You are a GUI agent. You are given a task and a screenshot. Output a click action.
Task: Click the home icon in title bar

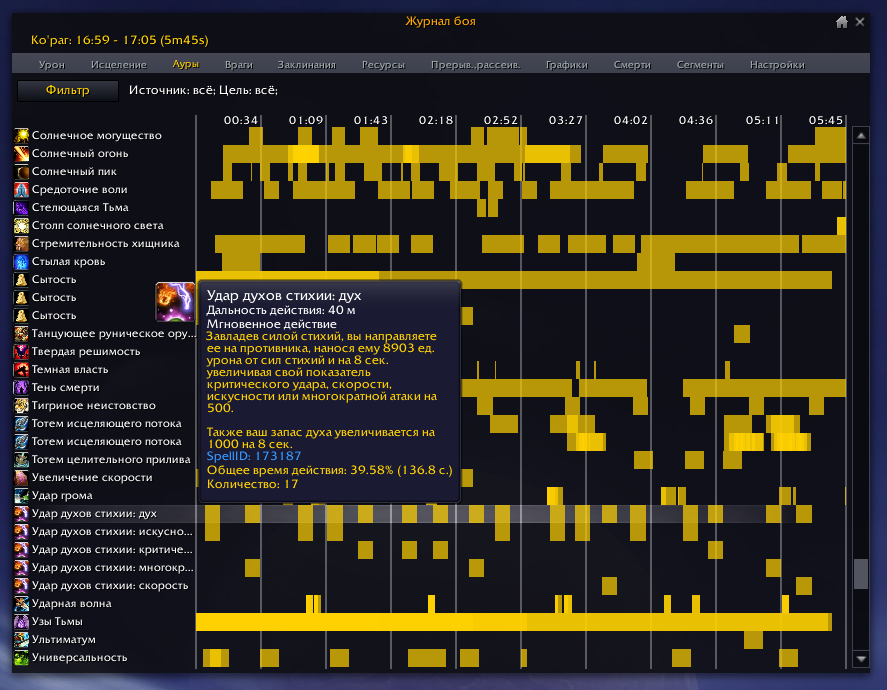tap(842, 21)
